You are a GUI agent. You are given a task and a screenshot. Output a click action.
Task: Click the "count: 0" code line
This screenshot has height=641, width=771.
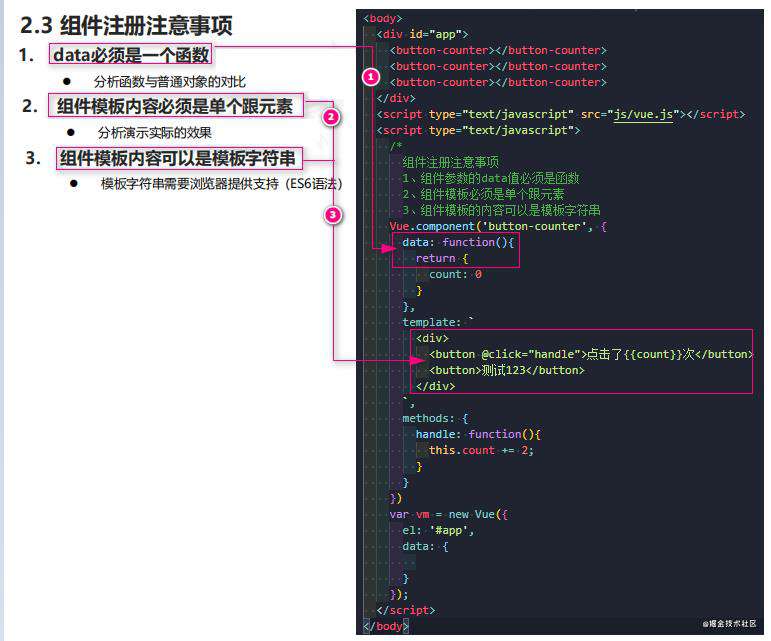(455, 274)
